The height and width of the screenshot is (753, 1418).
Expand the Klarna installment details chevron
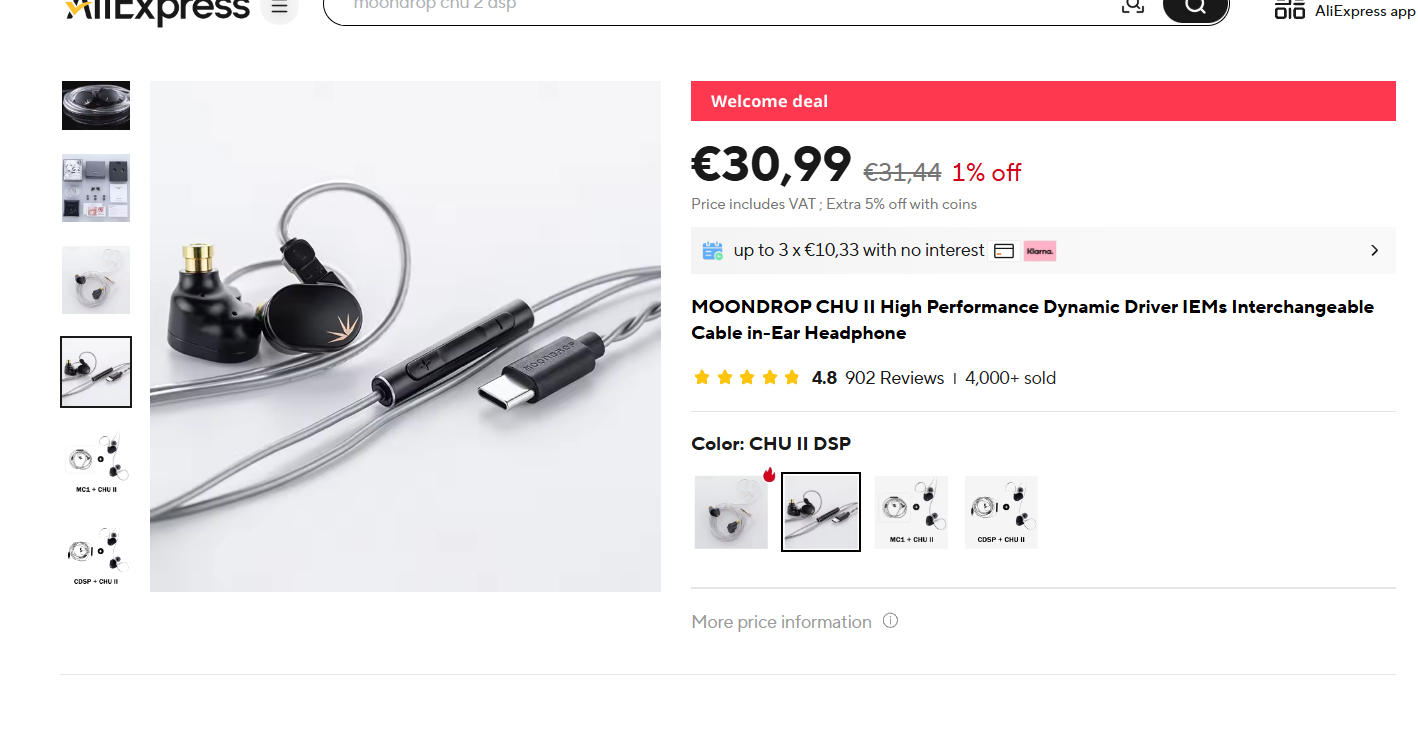[1374, 250]
